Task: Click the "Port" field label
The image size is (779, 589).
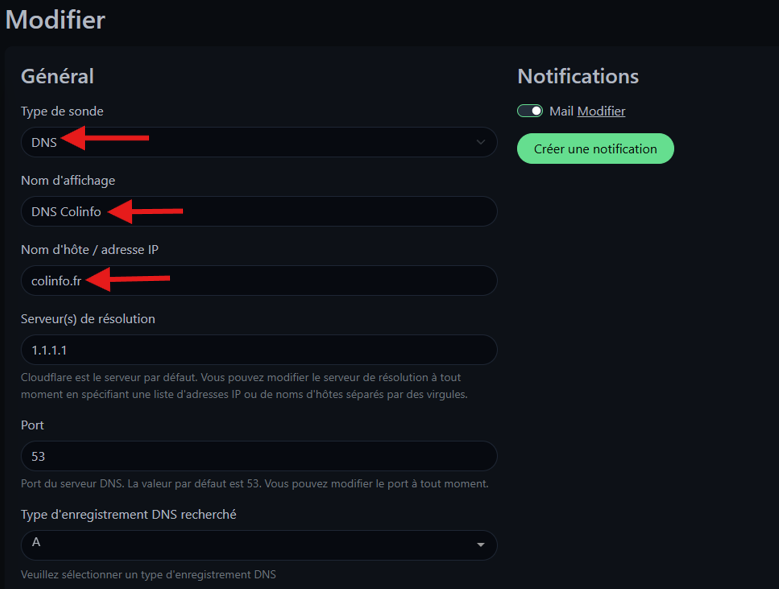Action: click(x=32, y=425)
